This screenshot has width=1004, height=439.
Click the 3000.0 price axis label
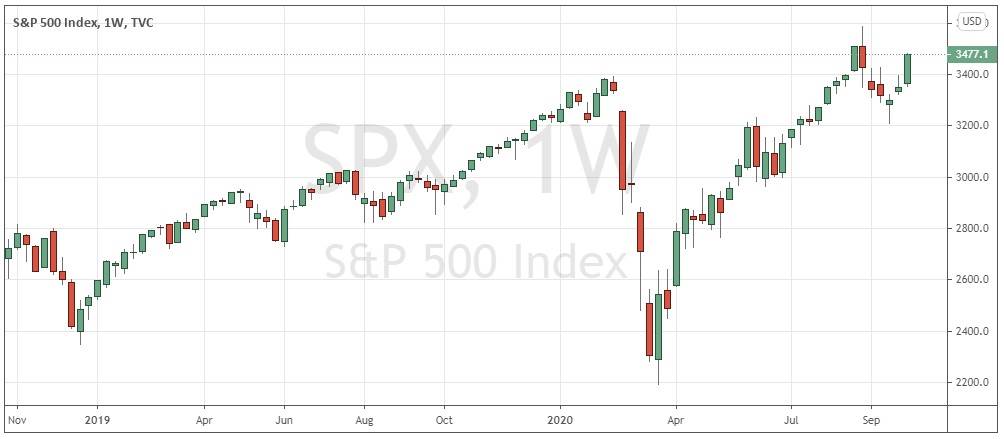coord(970,177)
